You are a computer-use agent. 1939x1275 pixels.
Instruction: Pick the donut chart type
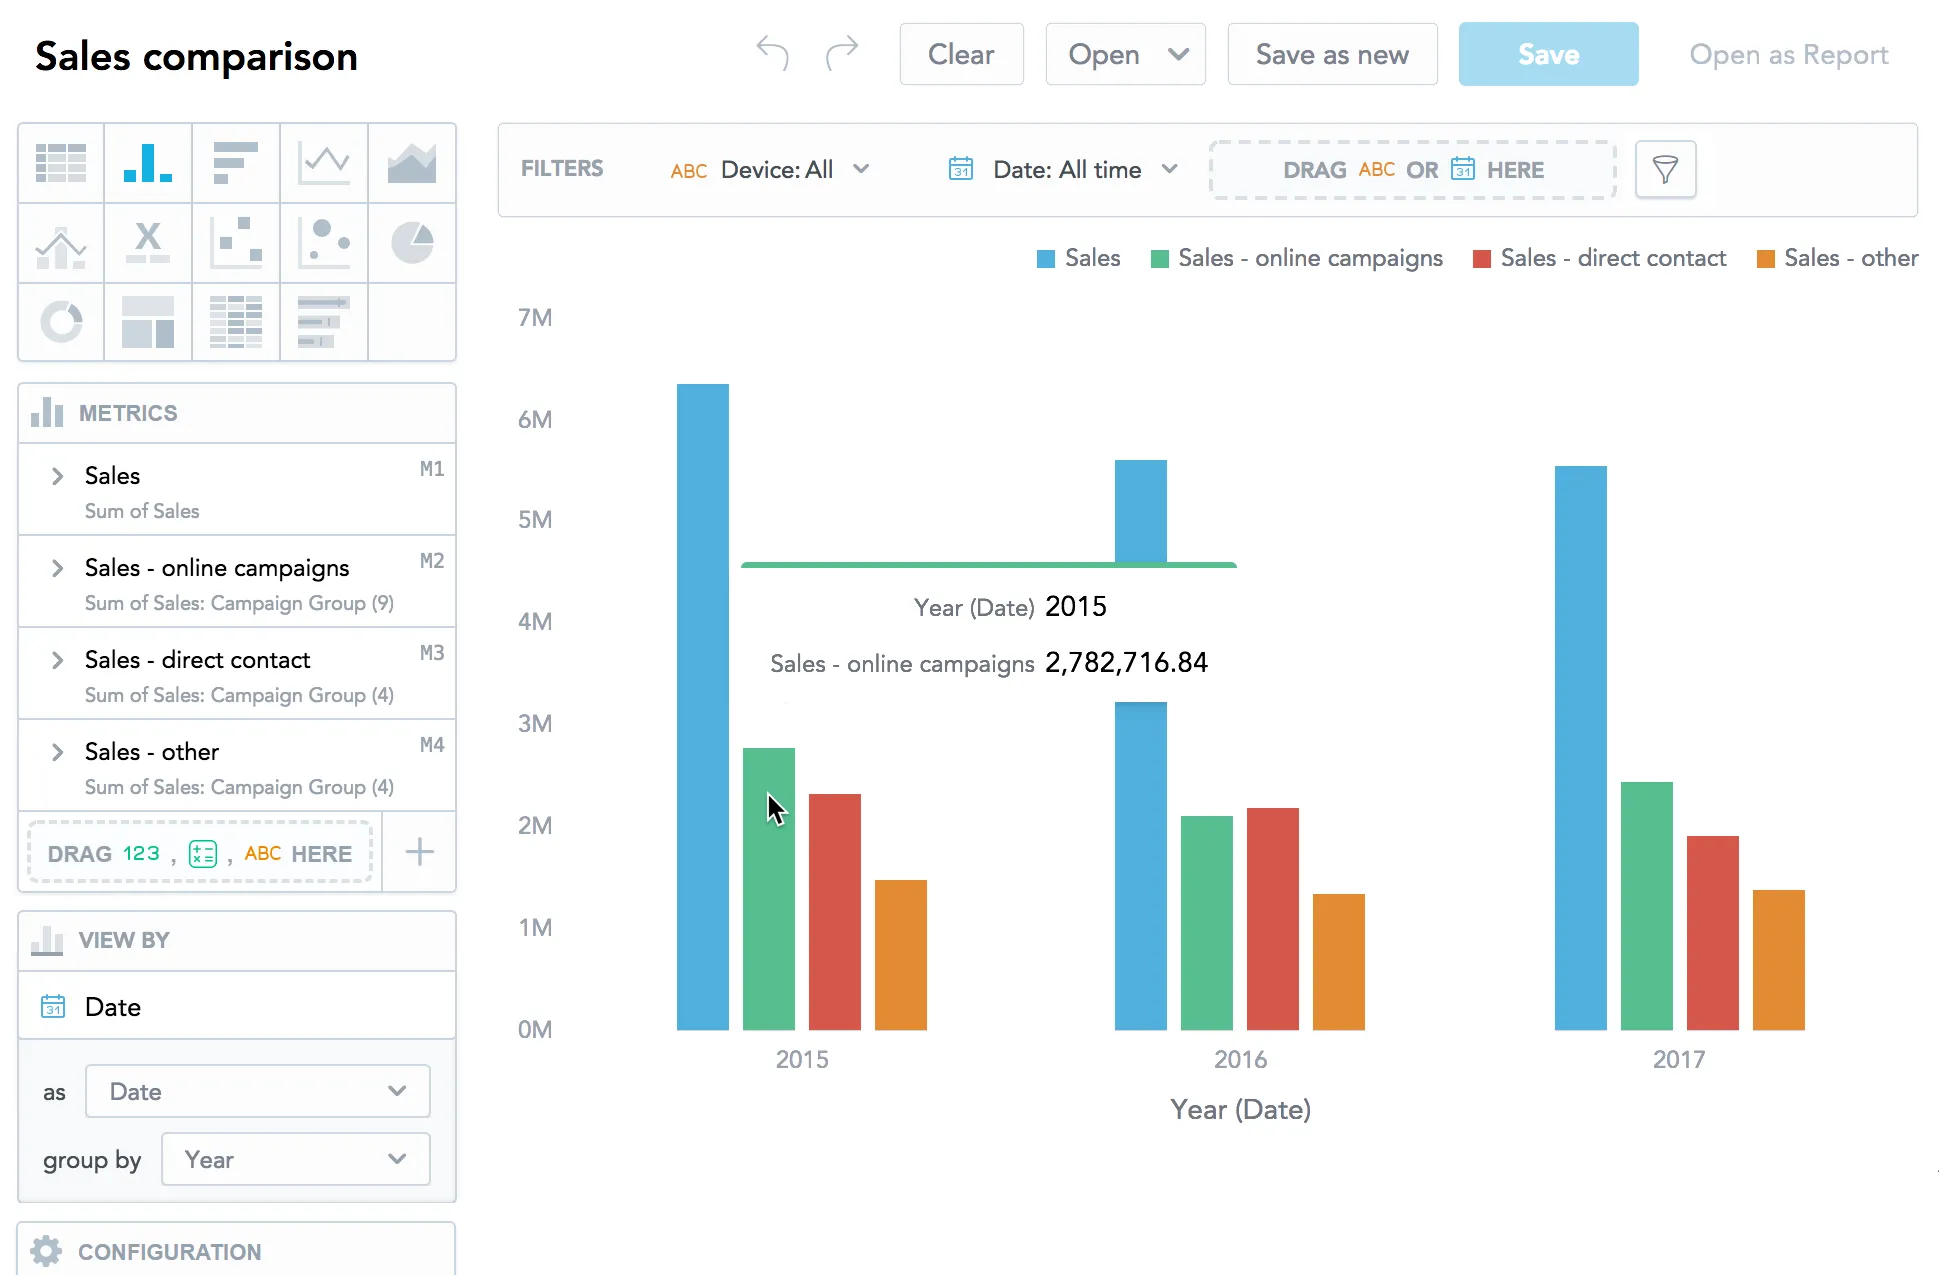click(x=60, y=322)
